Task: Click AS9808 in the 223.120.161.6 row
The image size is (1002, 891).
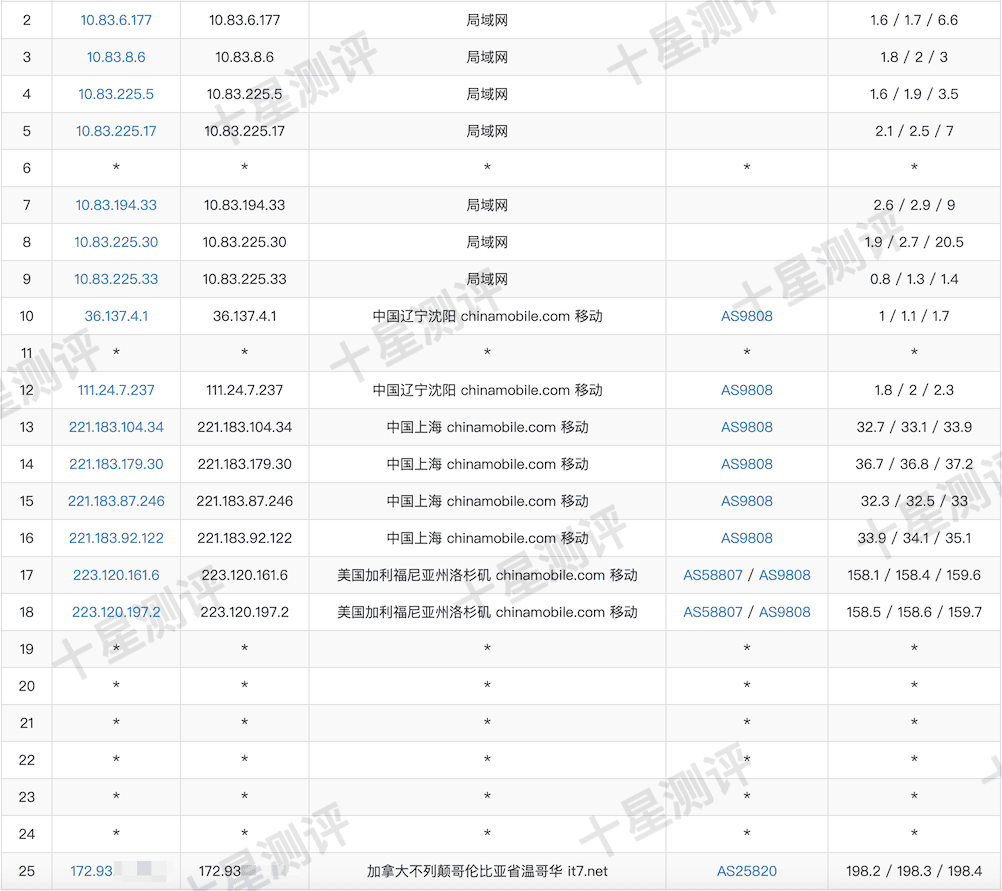Action: click(x=784, y=576)
